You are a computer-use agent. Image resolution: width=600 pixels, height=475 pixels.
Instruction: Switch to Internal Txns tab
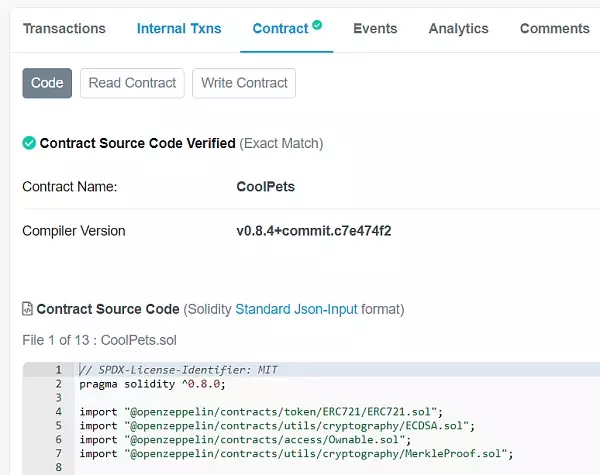pyautogui.click(x=179, y=29)
